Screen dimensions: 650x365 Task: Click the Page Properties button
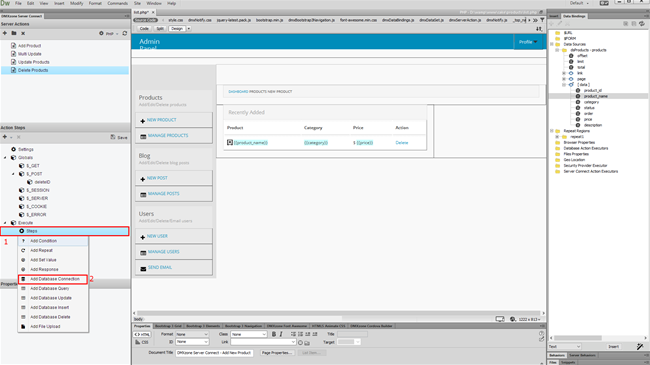pyautogui.click(x=277, y=353)
